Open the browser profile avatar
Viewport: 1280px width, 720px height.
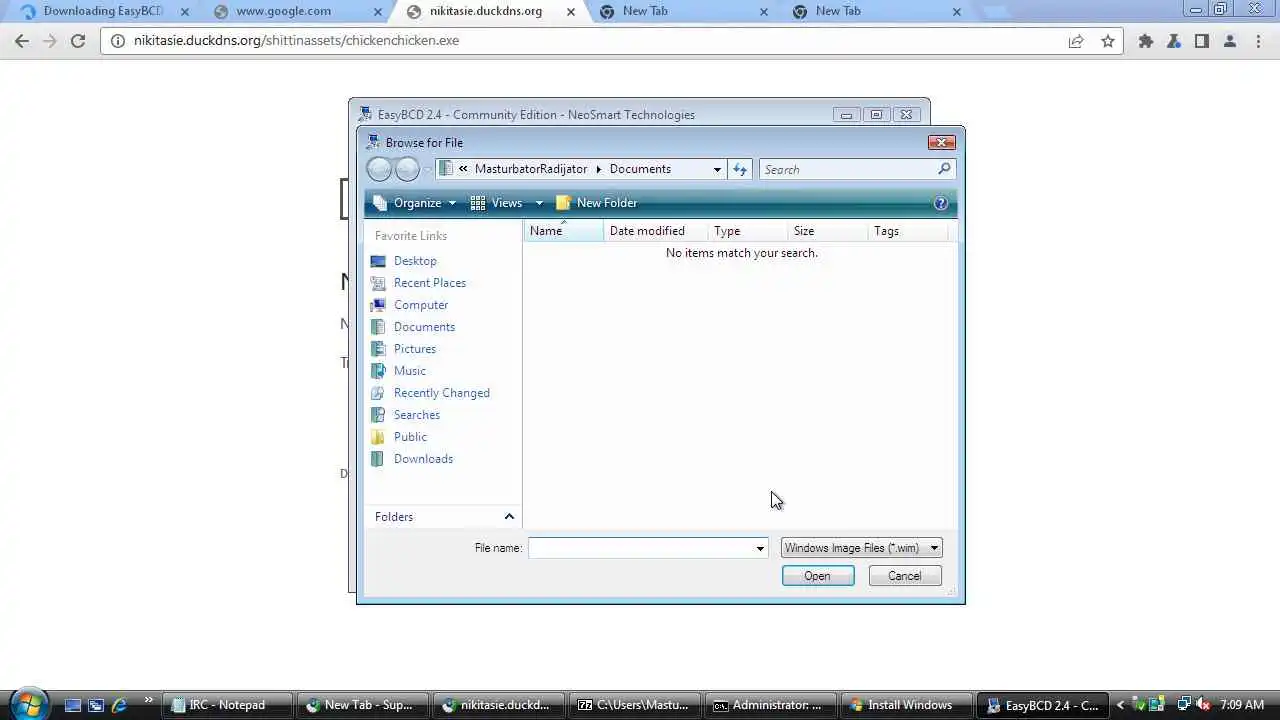coord(1230,41)
